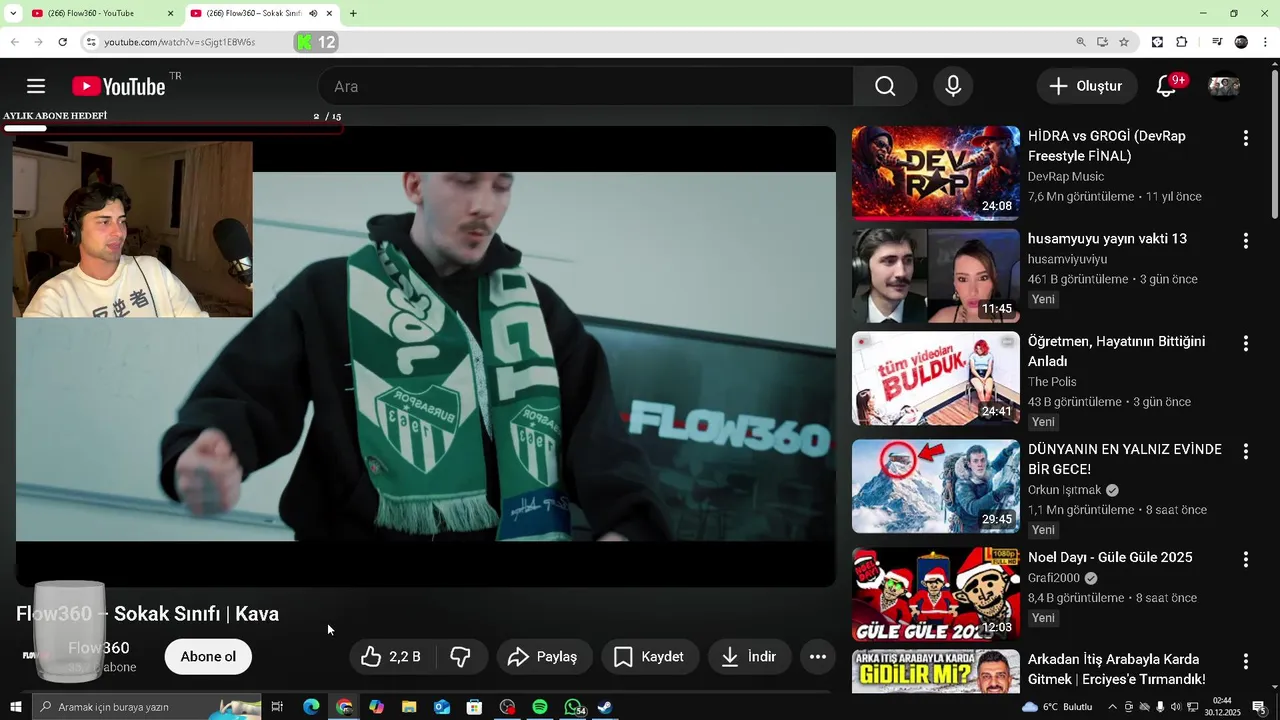The image size is (1280, 720).
Task: Like the video with thumbs up
Action: click(392, 656)
